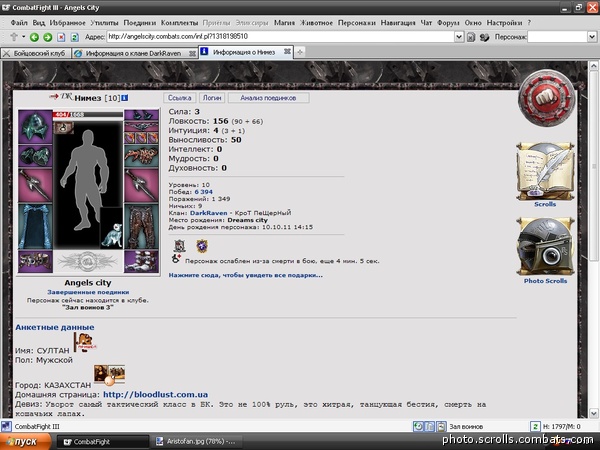Switch to the Бойцовский клуб tab
The width and height of the screenshot is (600, 450).
(x=36, y=53)
